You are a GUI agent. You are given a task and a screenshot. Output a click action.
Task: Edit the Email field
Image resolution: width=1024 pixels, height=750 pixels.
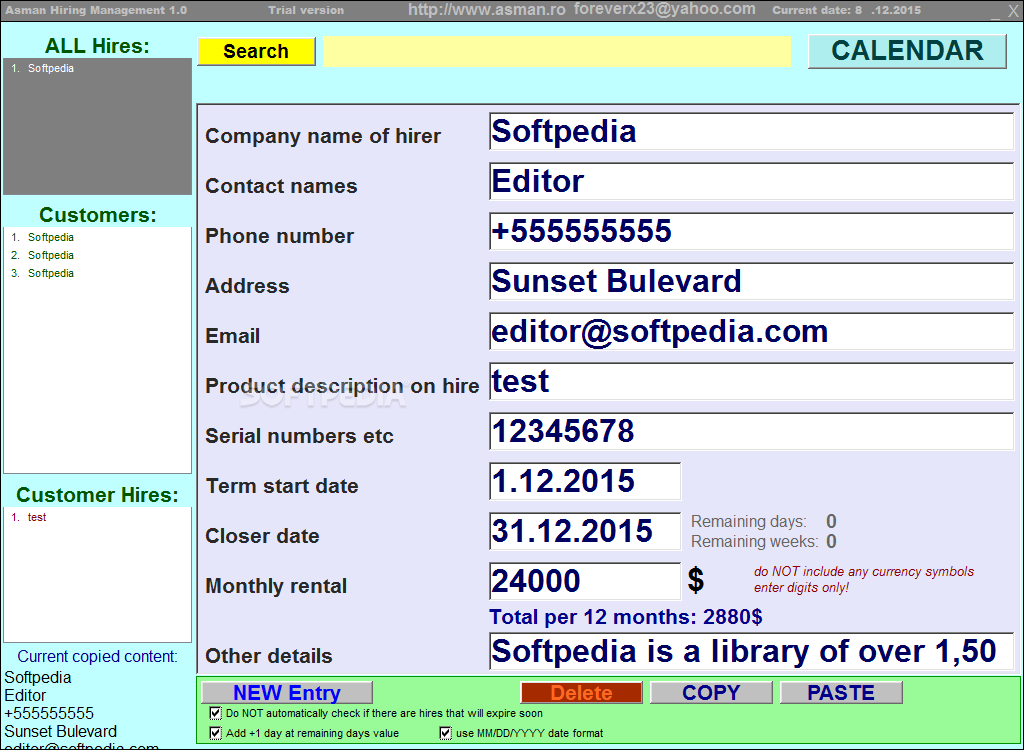tap(751, 331)
